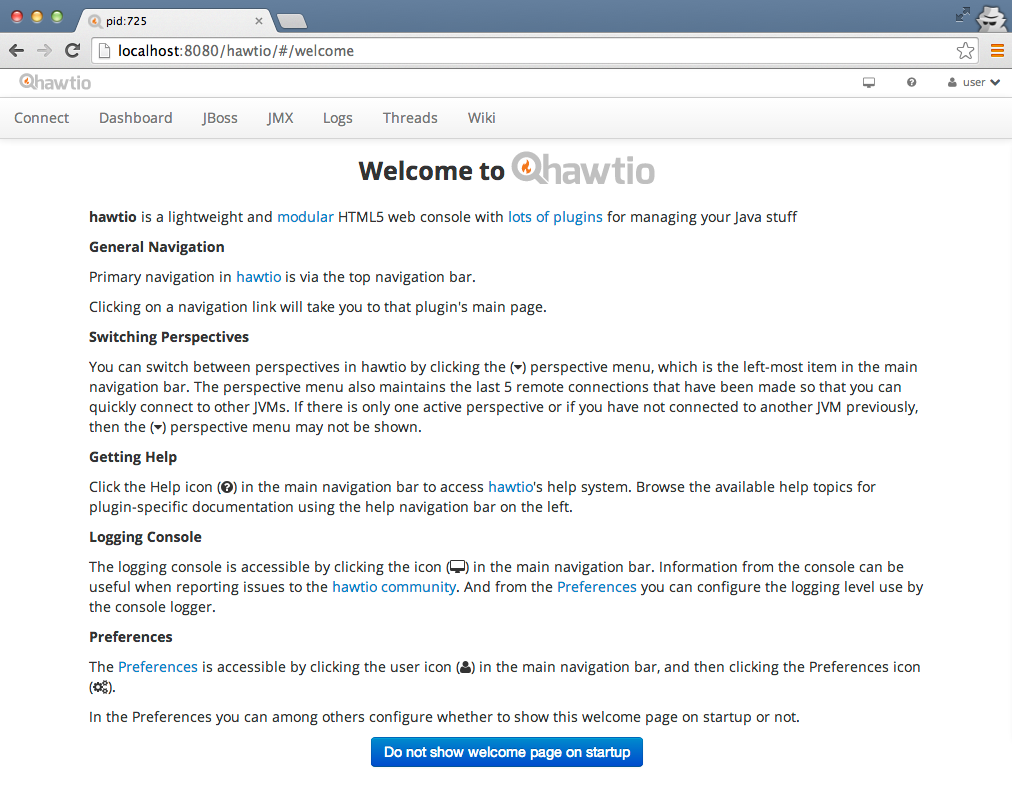Go back with the browser arrow
The width and height of the screenshot is (1012, 810).
click(x=17, y=50)
